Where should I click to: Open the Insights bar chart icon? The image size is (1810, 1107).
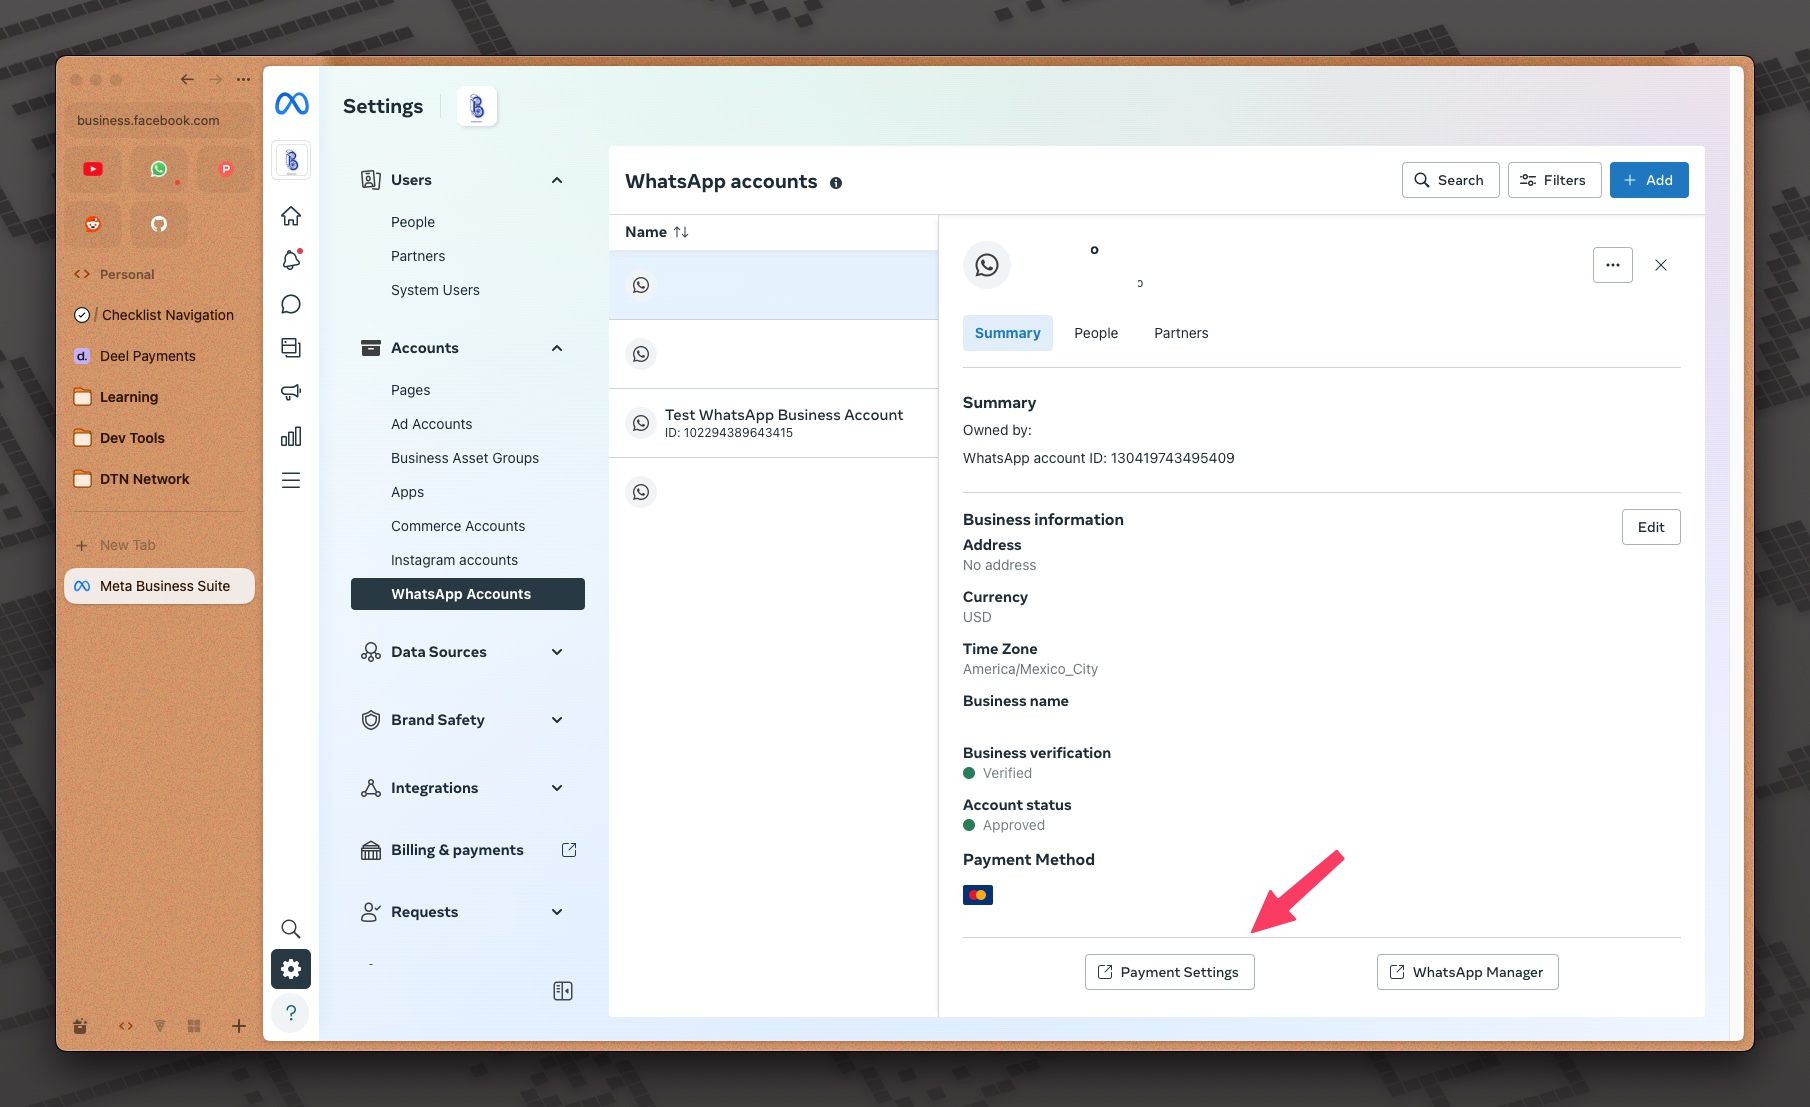coord(291,437)
